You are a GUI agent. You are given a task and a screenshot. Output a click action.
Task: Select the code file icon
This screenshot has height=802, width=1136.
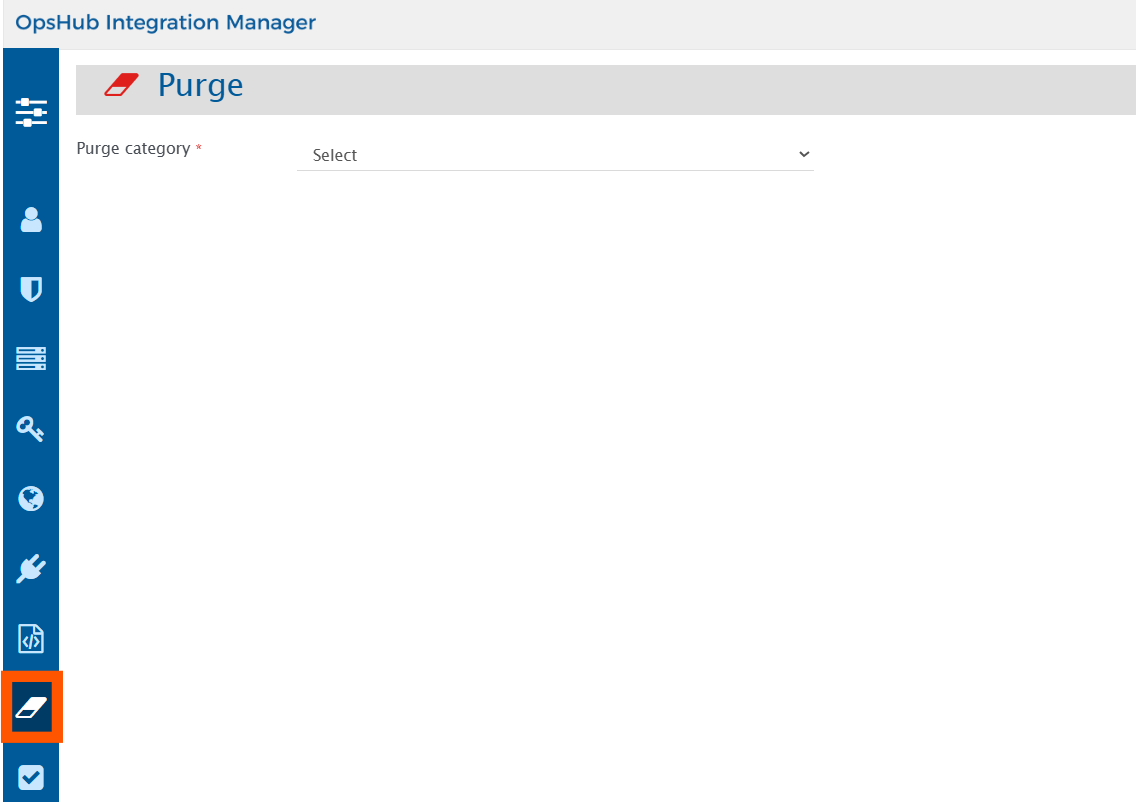click(31, 638)
